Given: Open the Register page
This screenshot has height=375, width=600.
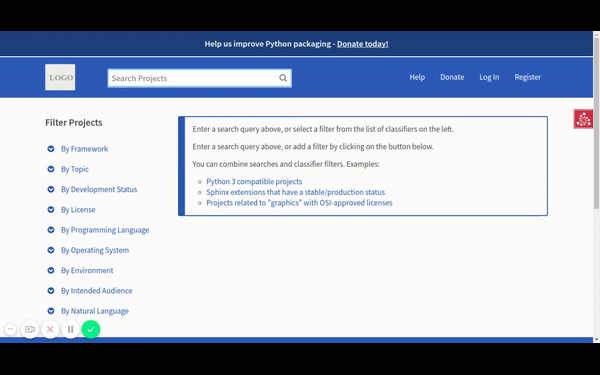Looking at the screenshot, I should [x=528, y=77].
